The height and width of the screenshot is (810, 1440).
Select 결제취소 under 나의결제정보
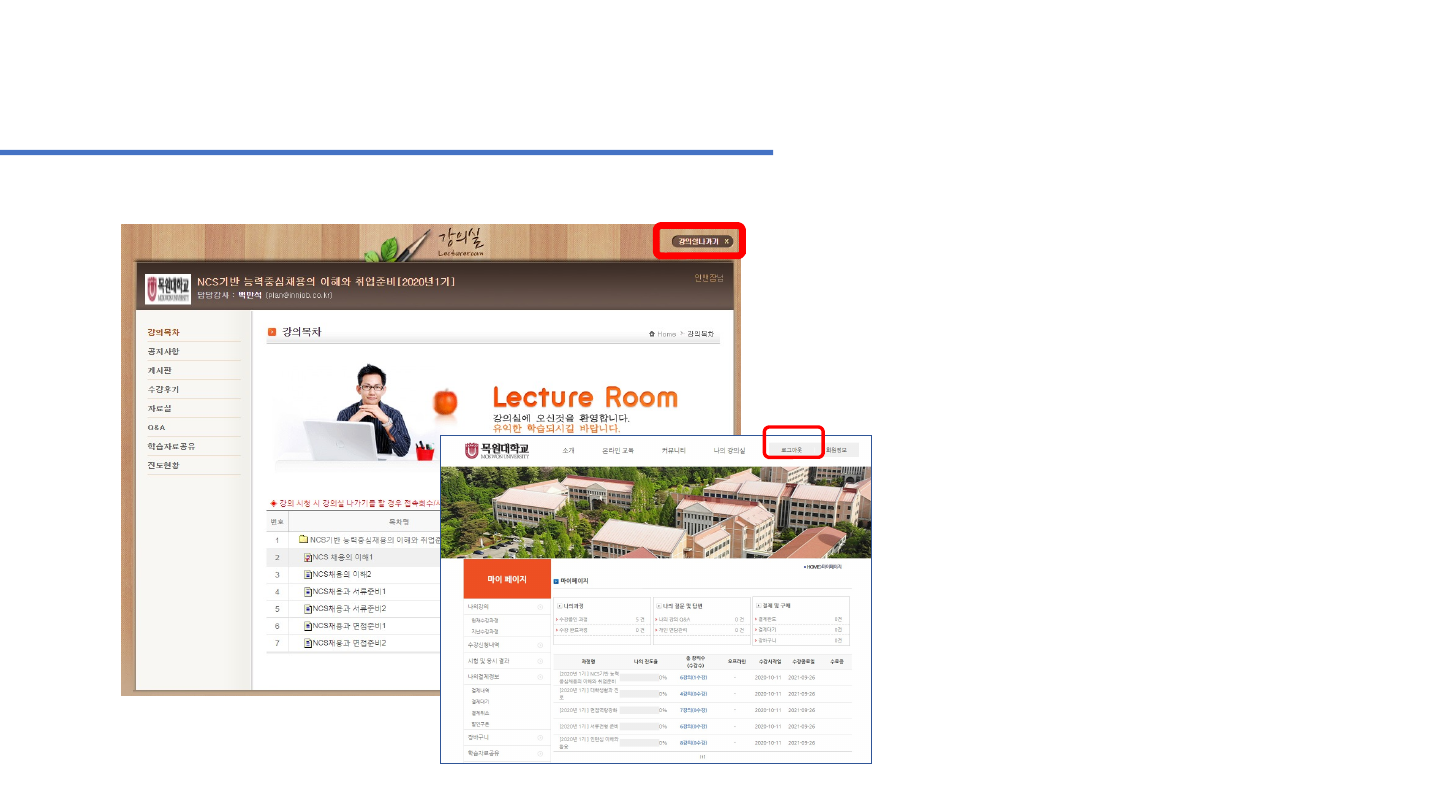pyautogui.click(x=481, y=713)
